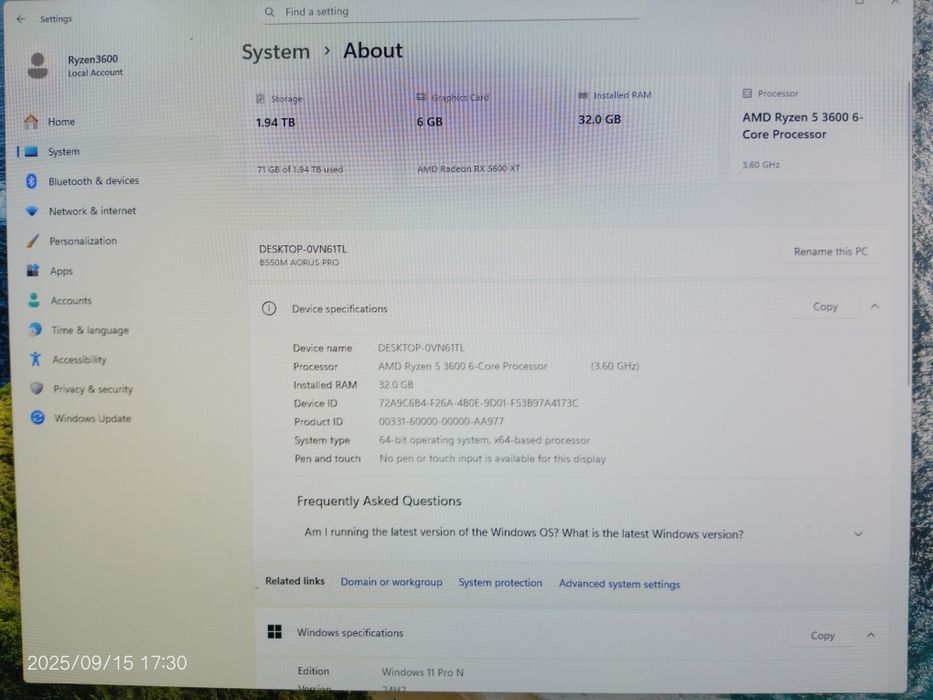Click the Graphics Card icon
933x700 pixels.
coord(421,97)
